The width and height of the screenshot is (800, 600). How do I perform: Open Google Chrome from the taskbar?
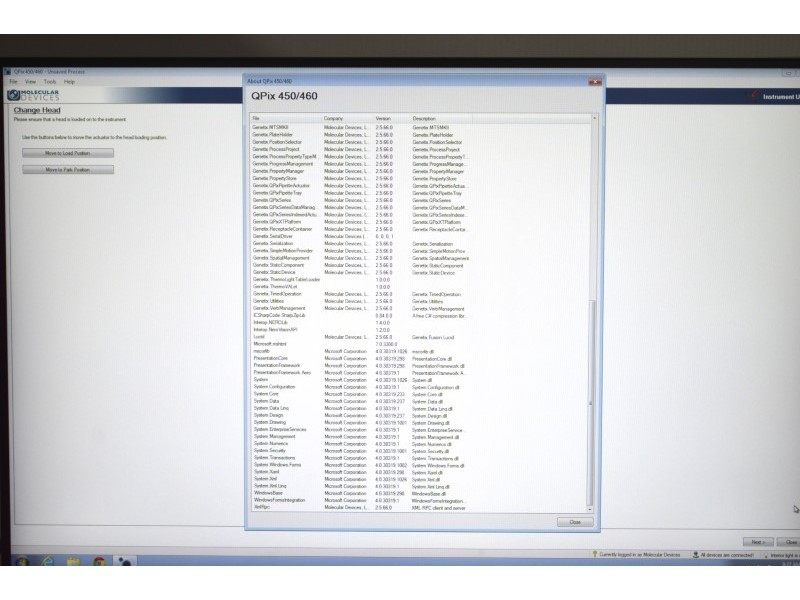pyautogui.click(x=99, y=561)
